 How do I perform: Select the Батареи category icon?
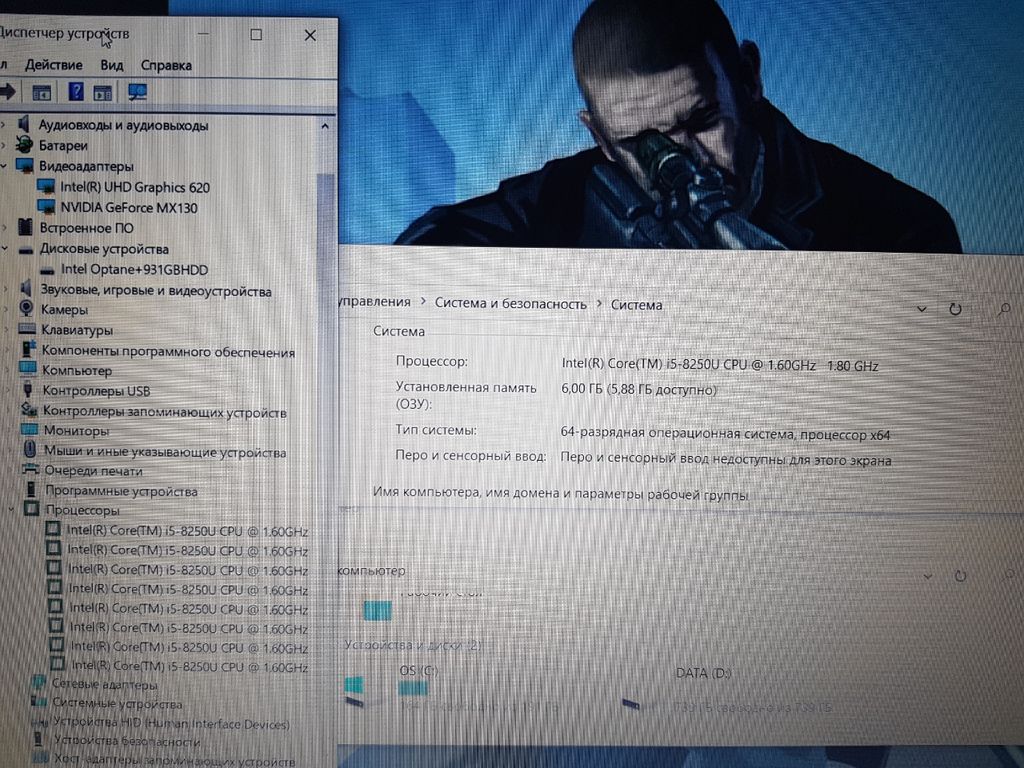click(x=24, y=144)
